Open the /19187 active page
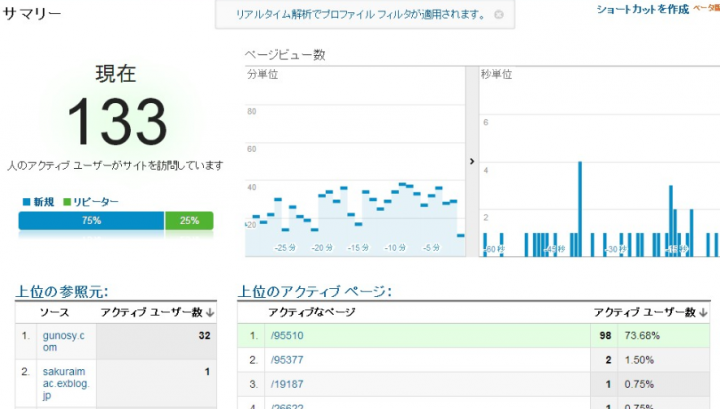This screenshot has height=409, width=720. point(287,384)
